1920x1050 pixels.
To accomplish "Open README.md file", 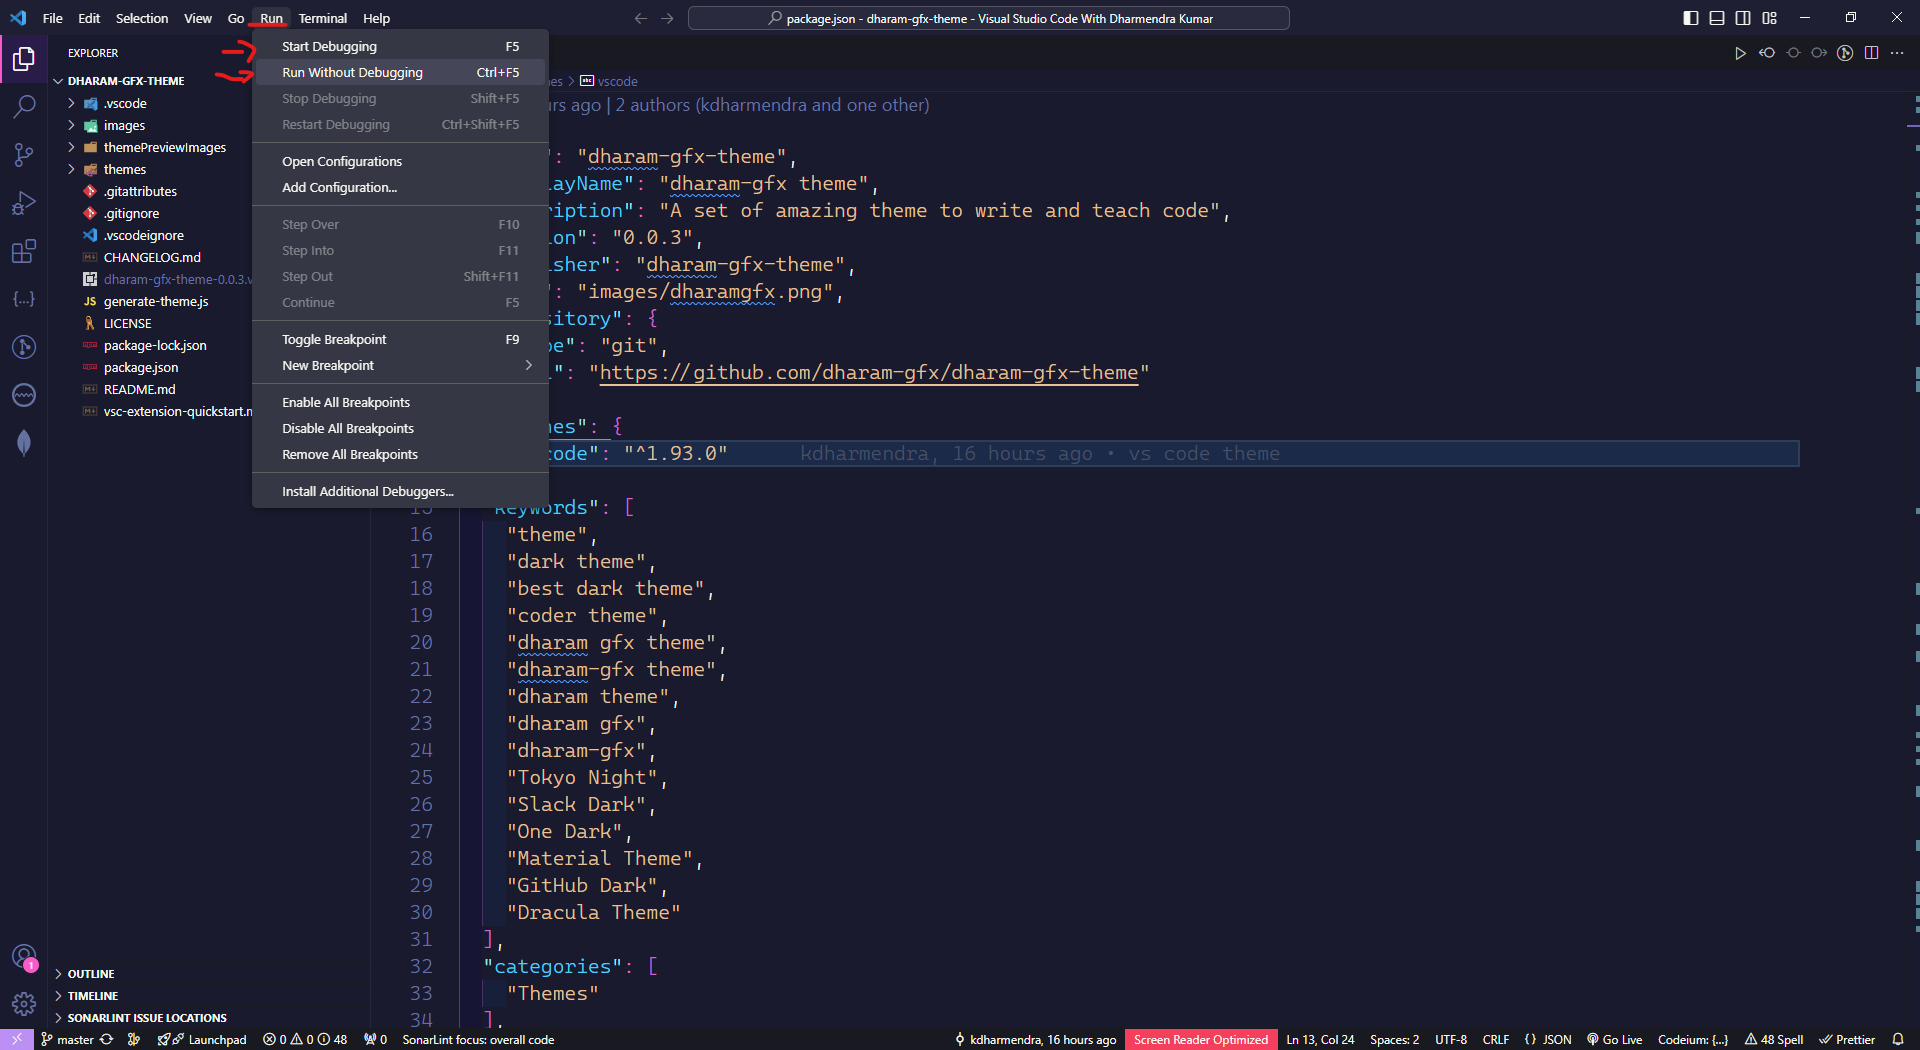I will (139, 389).
